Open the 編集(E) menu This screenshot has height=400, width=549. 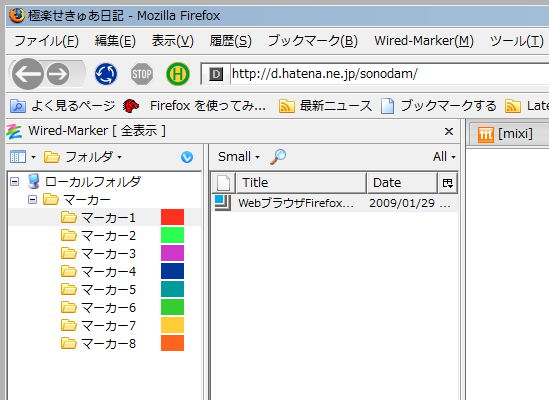[x=115, y=41]
